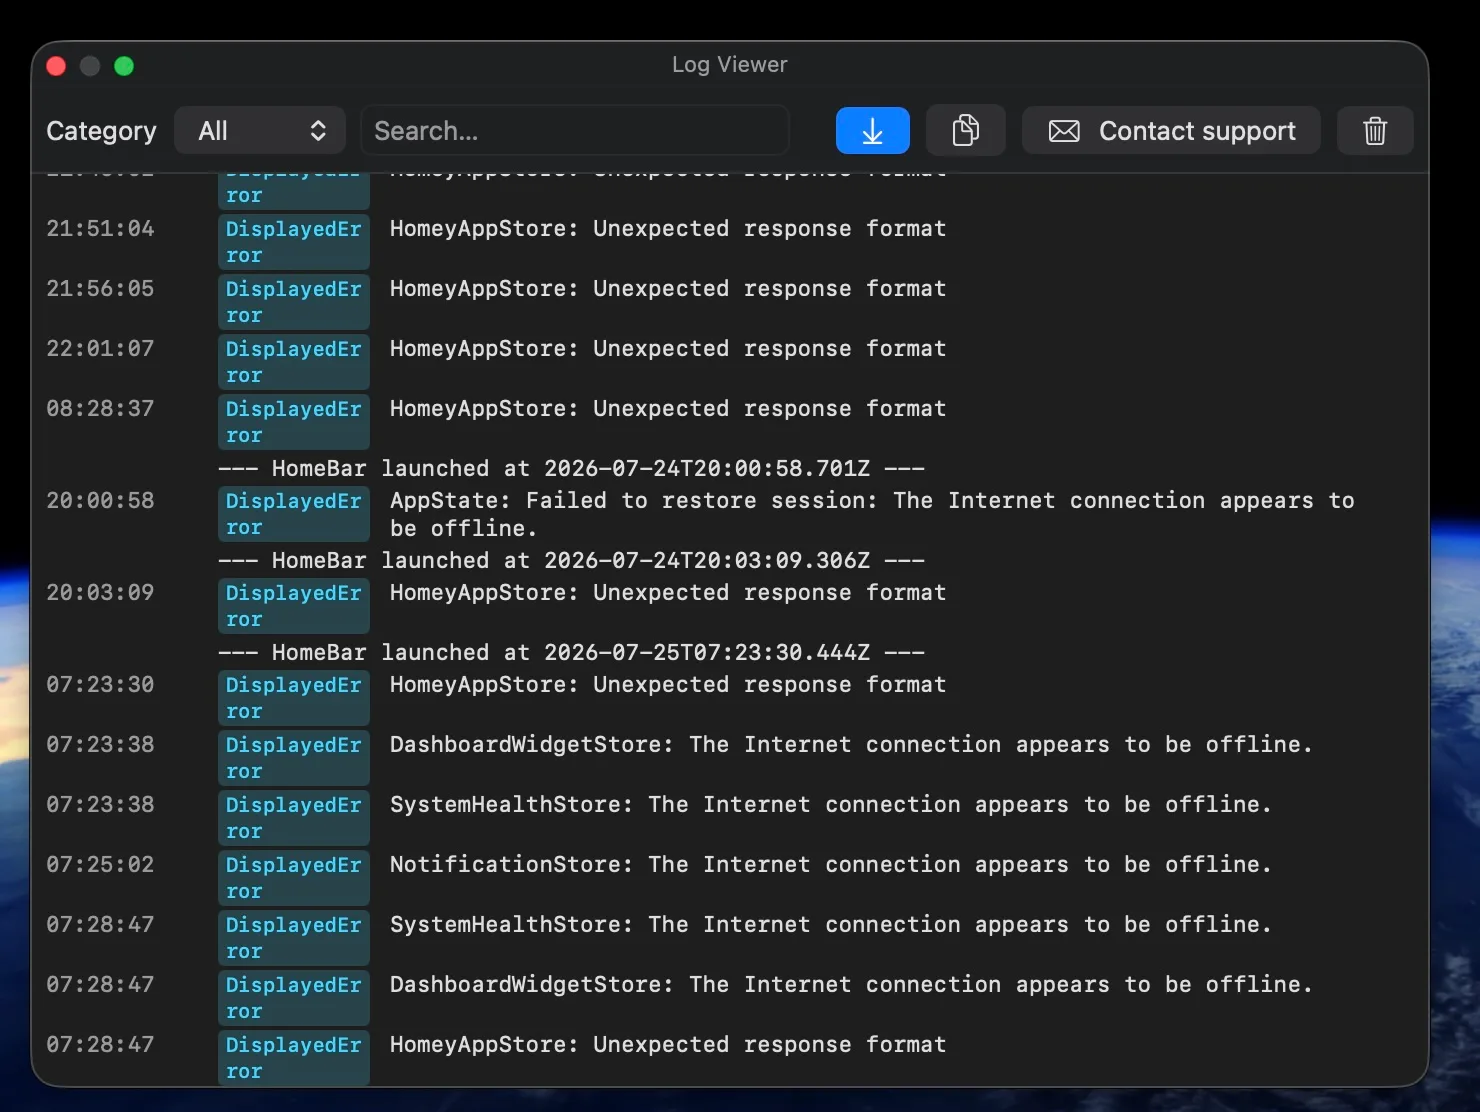Image resolution: width=1480 pixels, height=1112 pixels.
Task: Click the DisplayedError tag on the 21:56:05 row
Action: 294,302
